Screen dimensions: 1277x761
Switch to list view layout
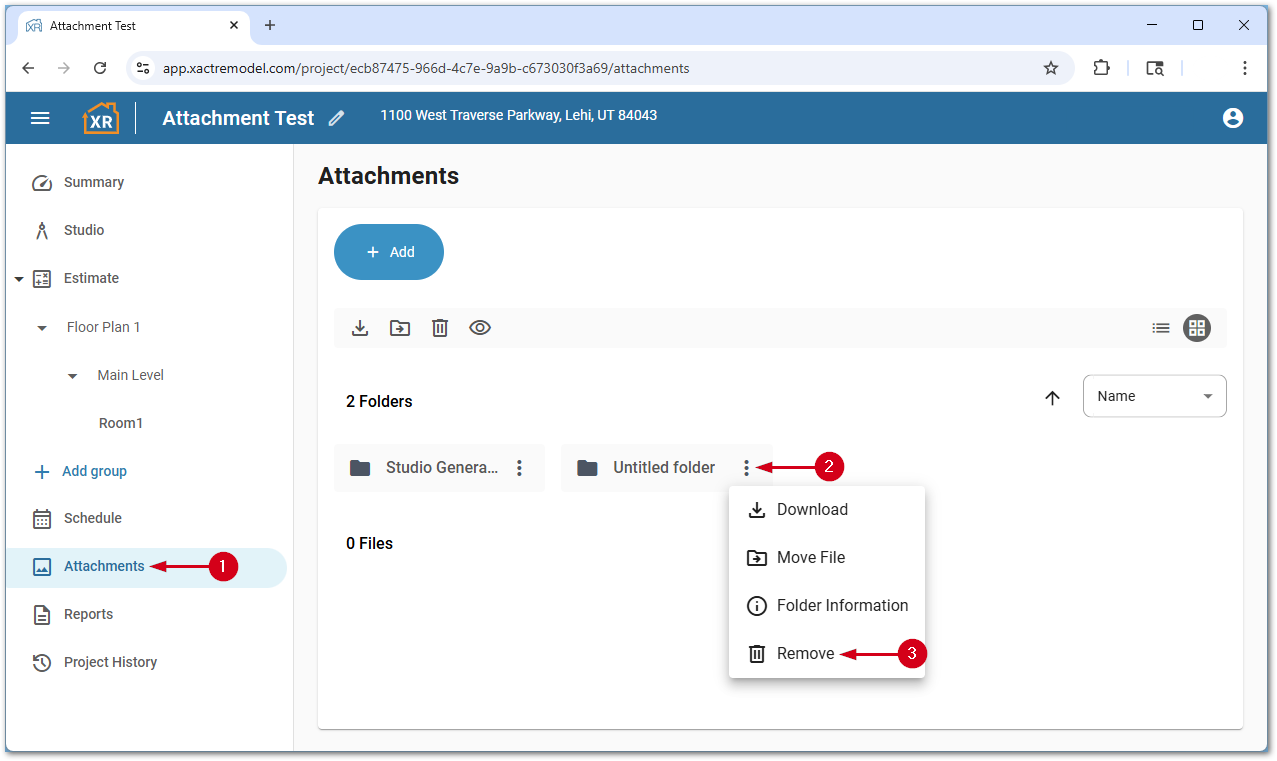pyautogui.click(x=1160, y=328)
